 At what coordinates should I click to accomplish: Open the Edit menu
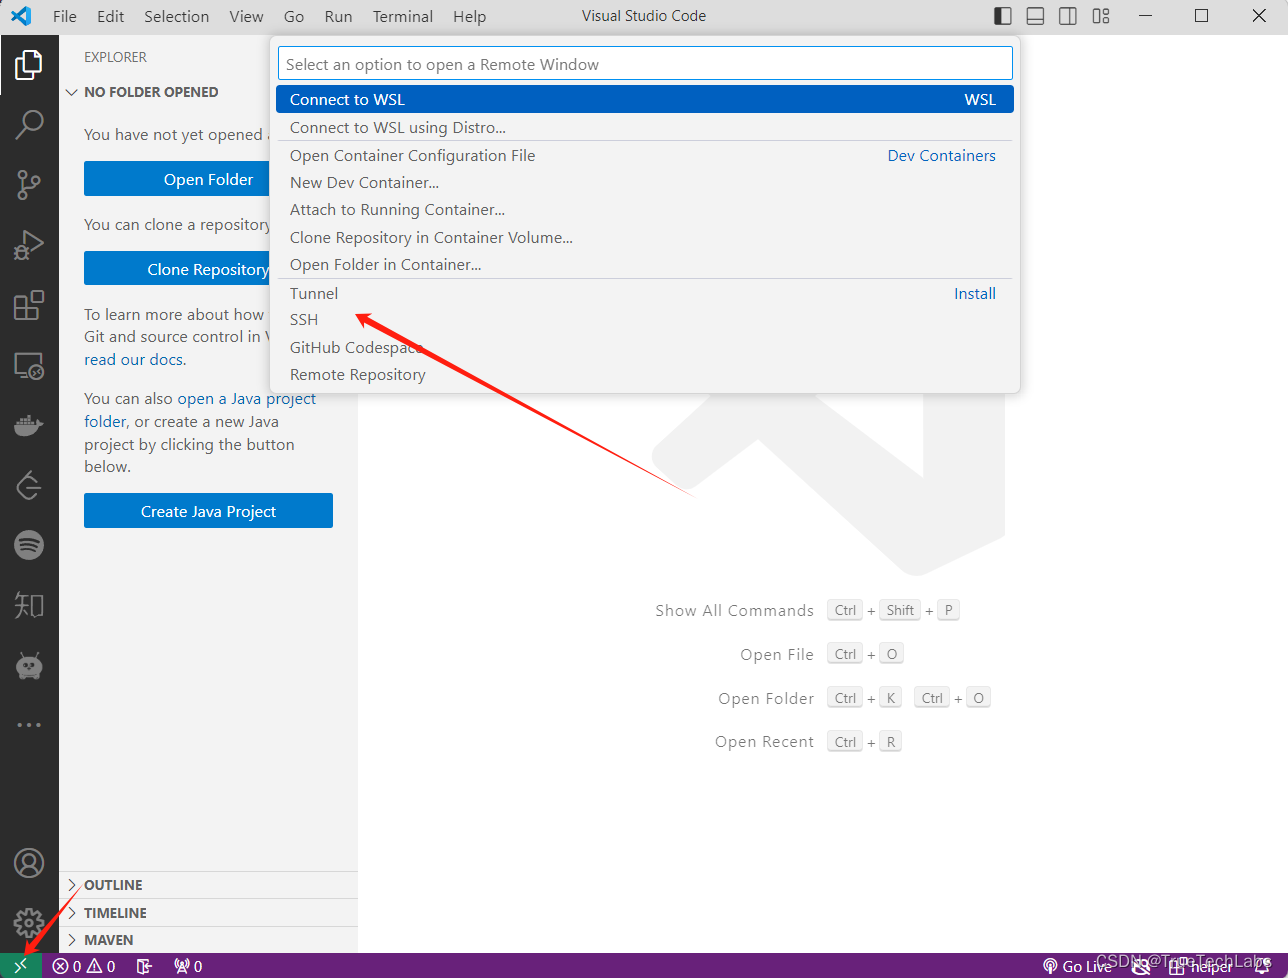(111, 16)
